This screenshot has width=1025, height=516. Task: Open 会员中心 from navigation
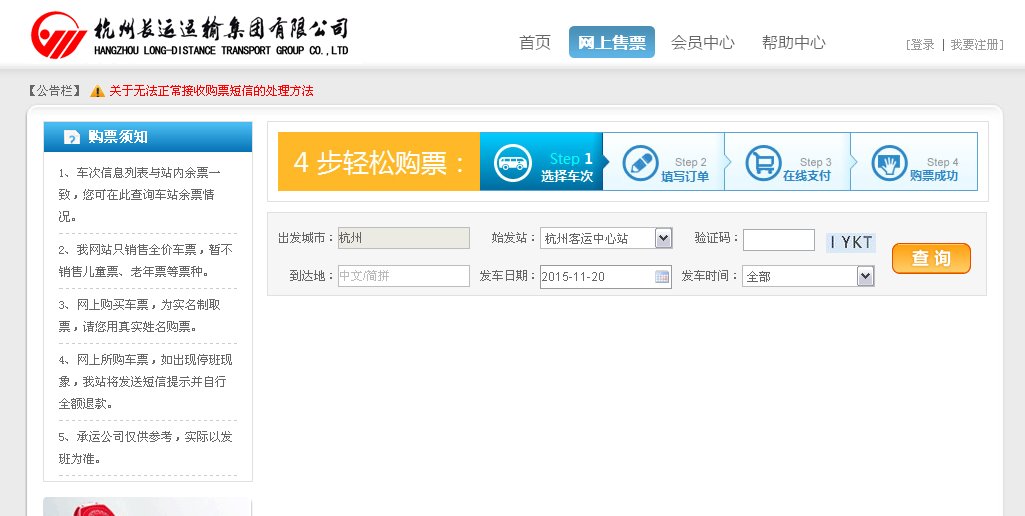point(703,43)
